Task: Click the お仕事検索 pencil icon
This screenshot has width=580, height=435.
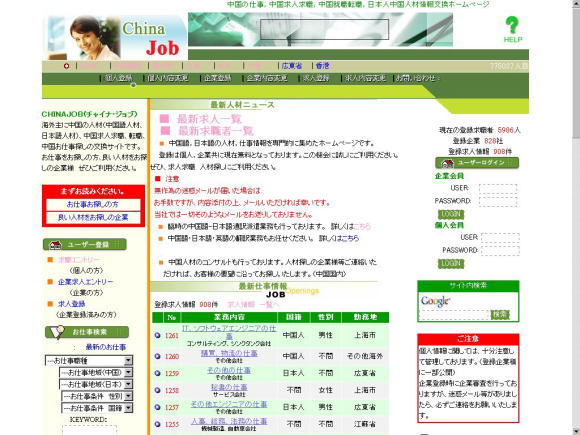Action: click(x=57, y=332)
